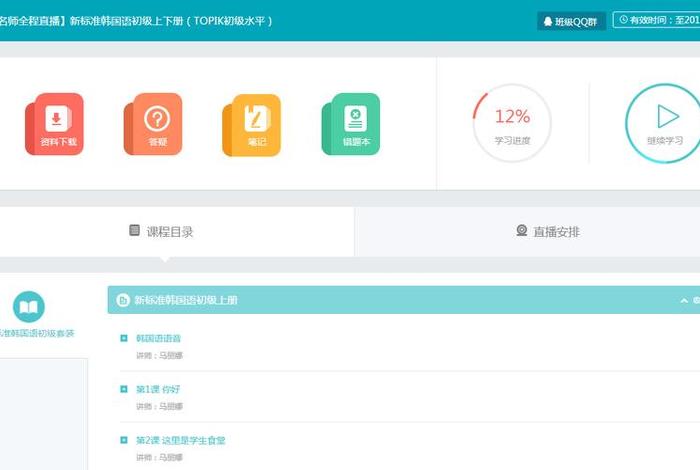The image size is (700, 470).
Task: Click the 继续学习 play button
Action: pos(664,123)
